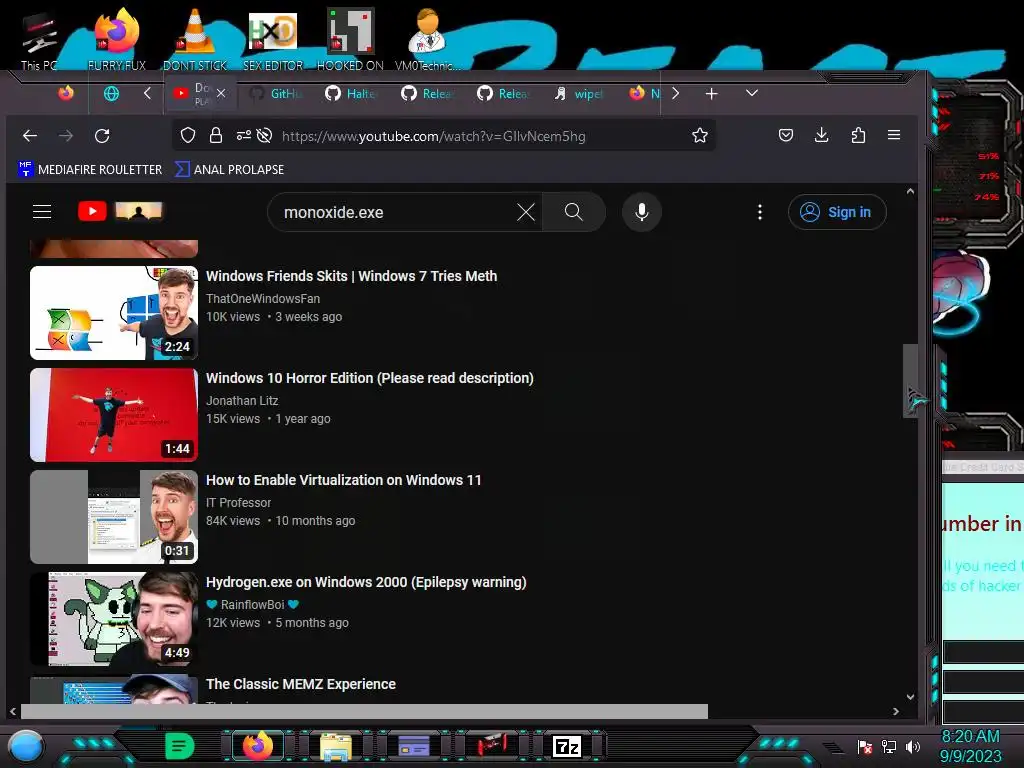Reload the YouTube page
1024x768 pixels.
click(x=102, y=136)
